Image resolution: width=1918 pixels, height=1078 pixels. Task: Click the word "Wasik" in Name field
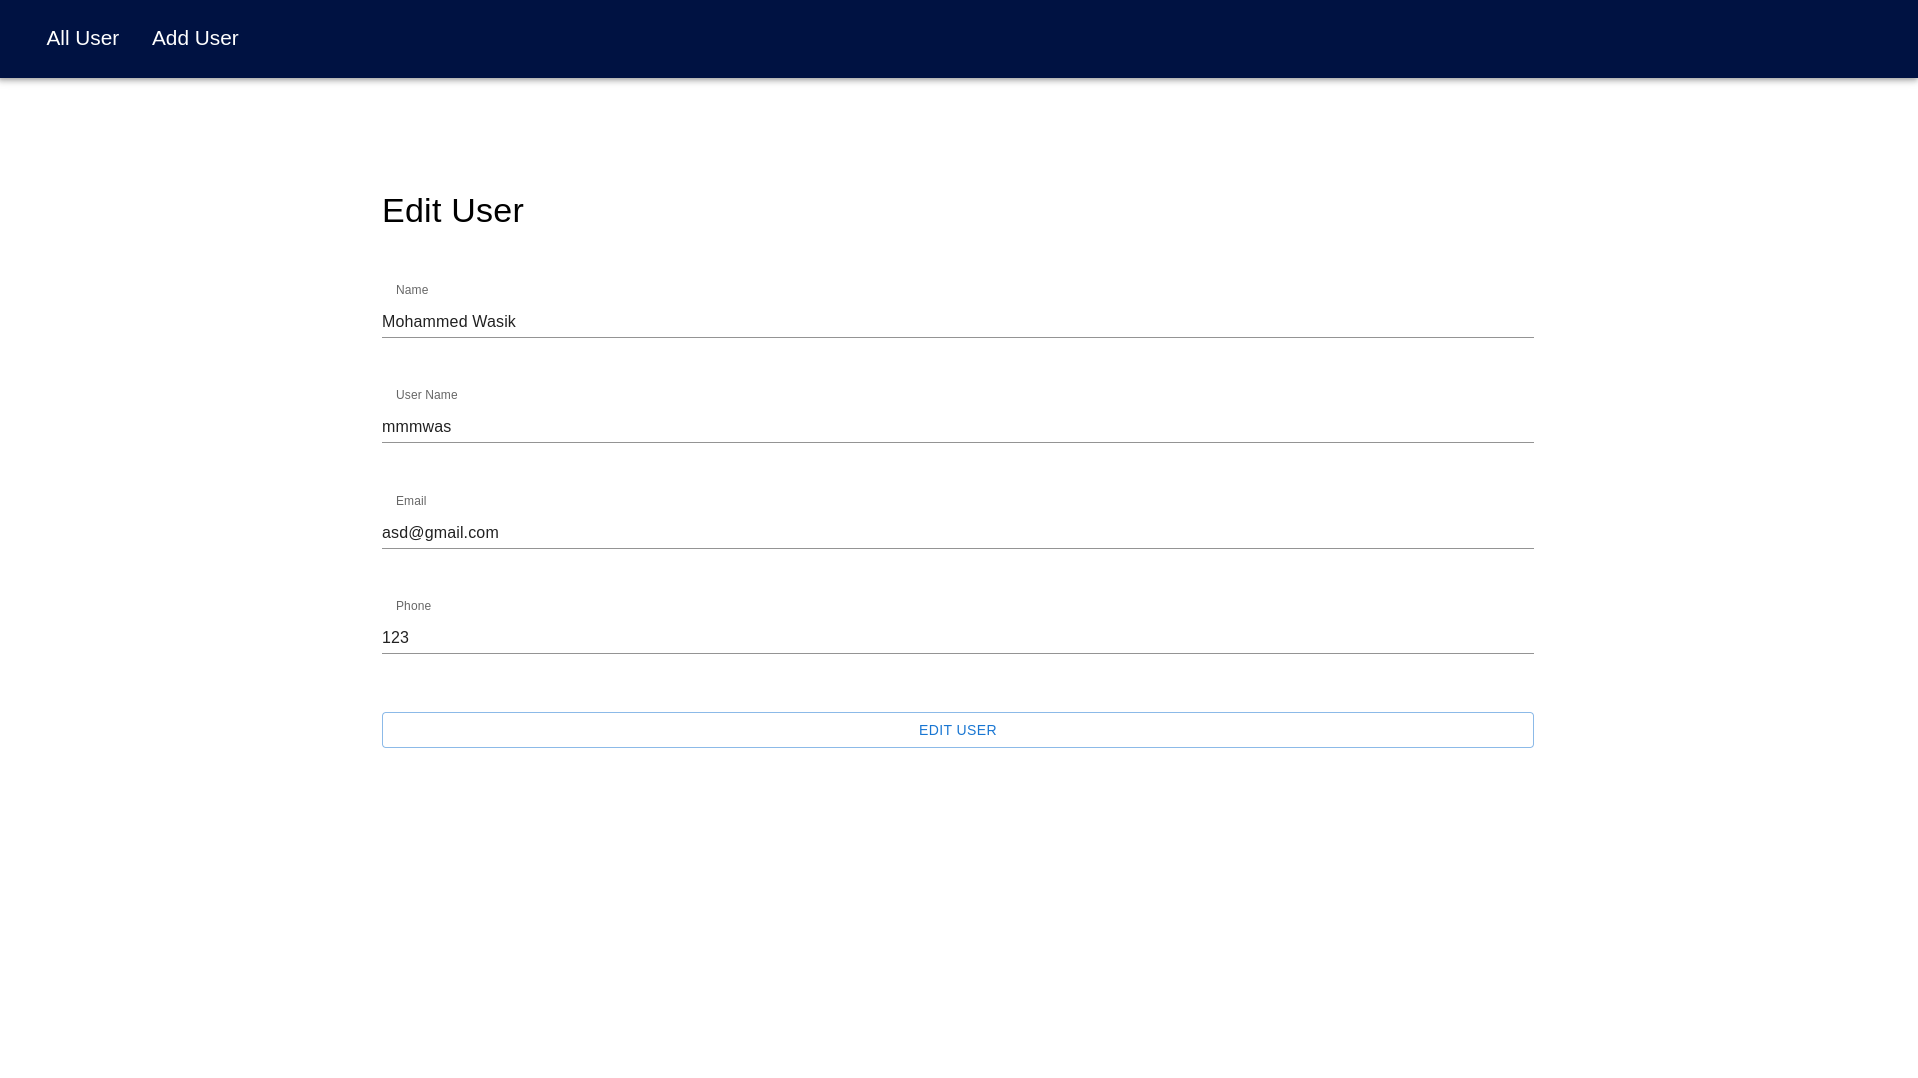(x=494, y=322)
